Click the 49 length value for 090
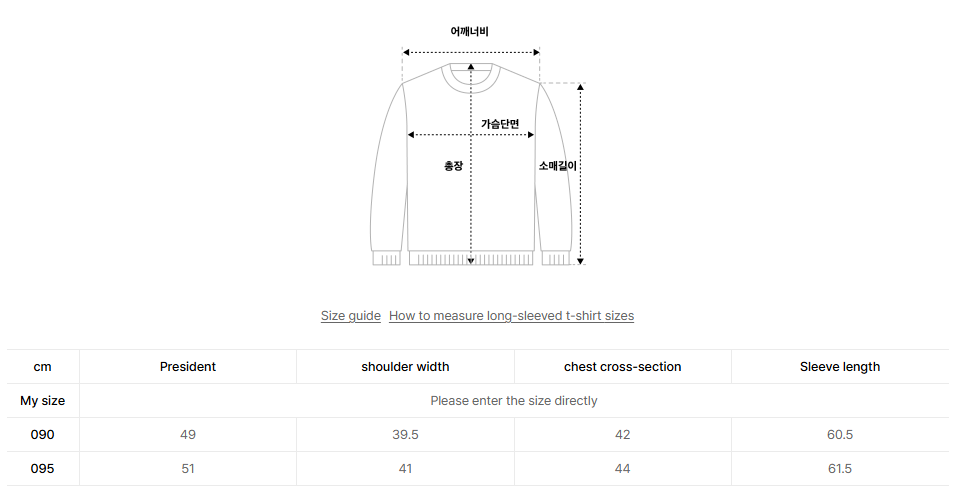This screenshot has width=957, height=489. click(x=188, y=435)
